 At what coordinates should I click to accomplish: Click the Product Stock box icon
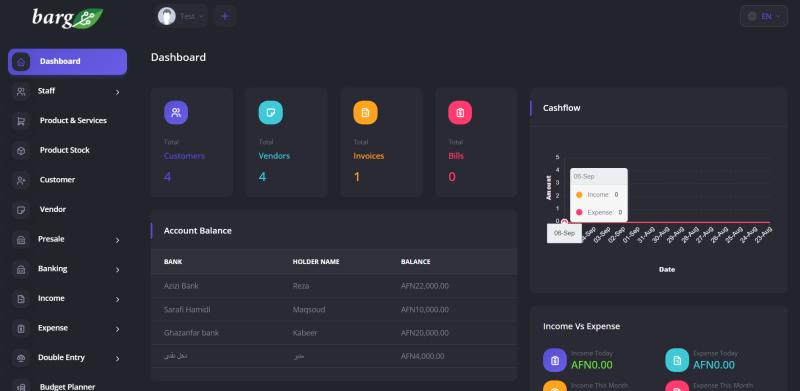21,151
